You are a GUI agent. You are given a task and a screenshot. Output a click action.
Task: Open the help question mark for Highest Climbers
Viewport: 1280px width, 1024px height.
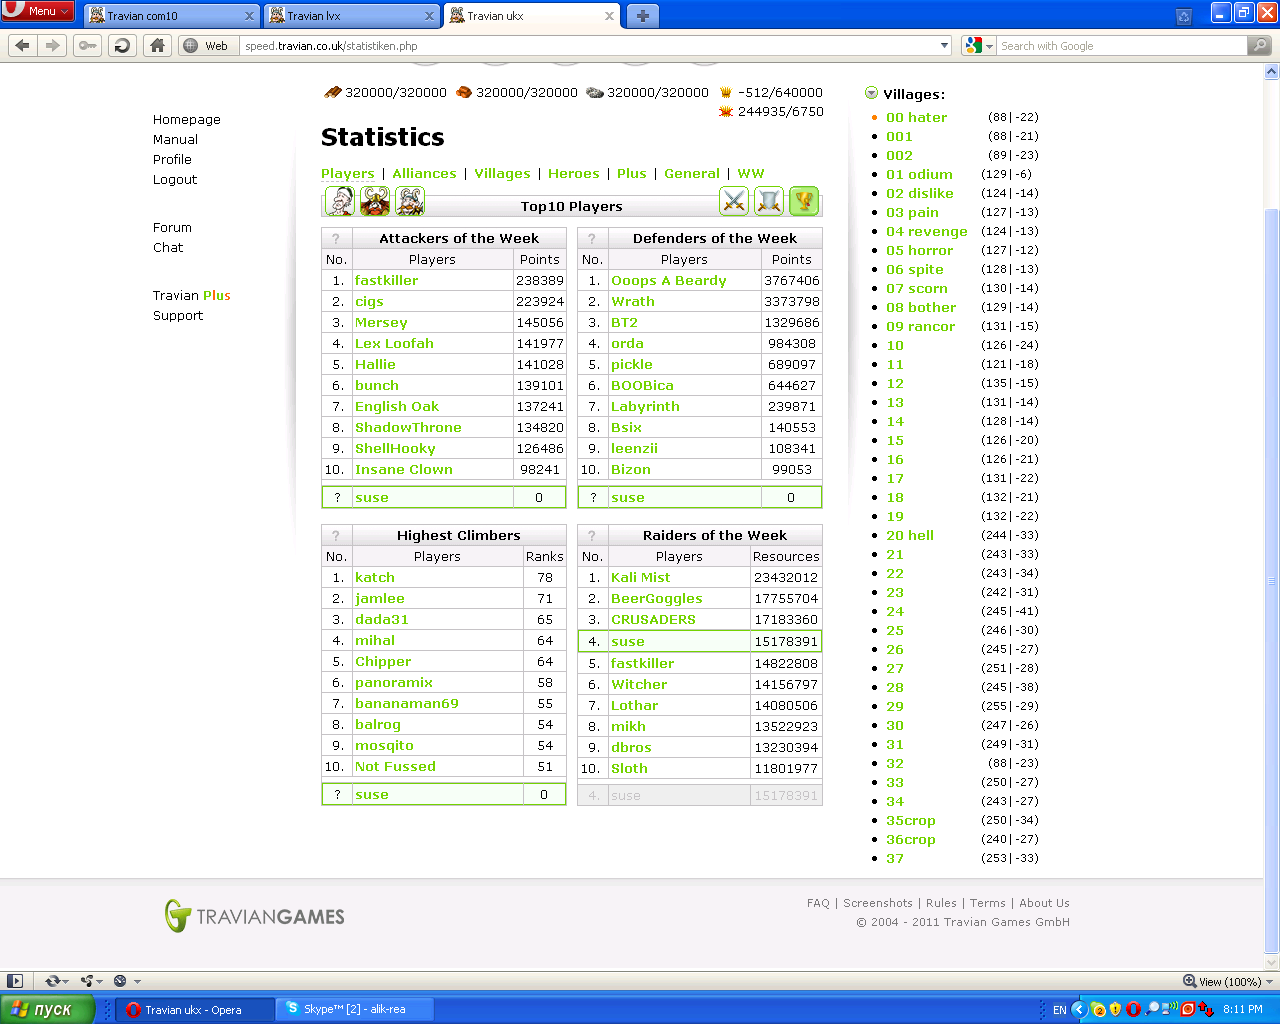(336, 535)
